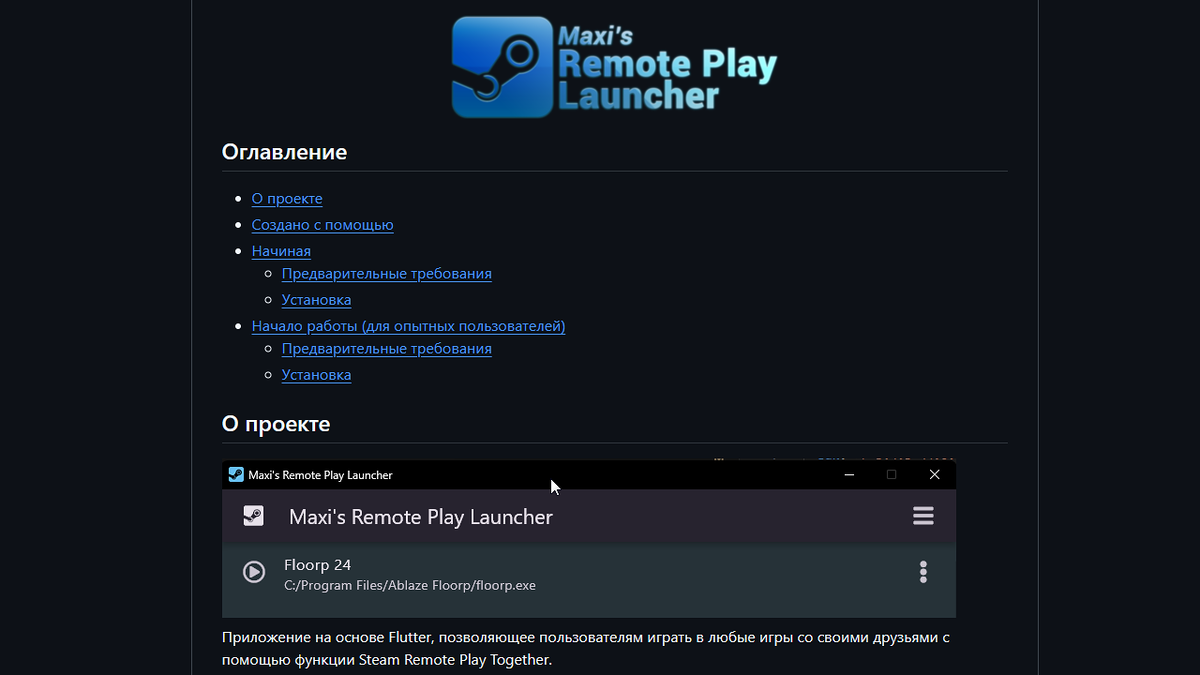Maximize the launcher window in the screenshot

coord(891,475)
